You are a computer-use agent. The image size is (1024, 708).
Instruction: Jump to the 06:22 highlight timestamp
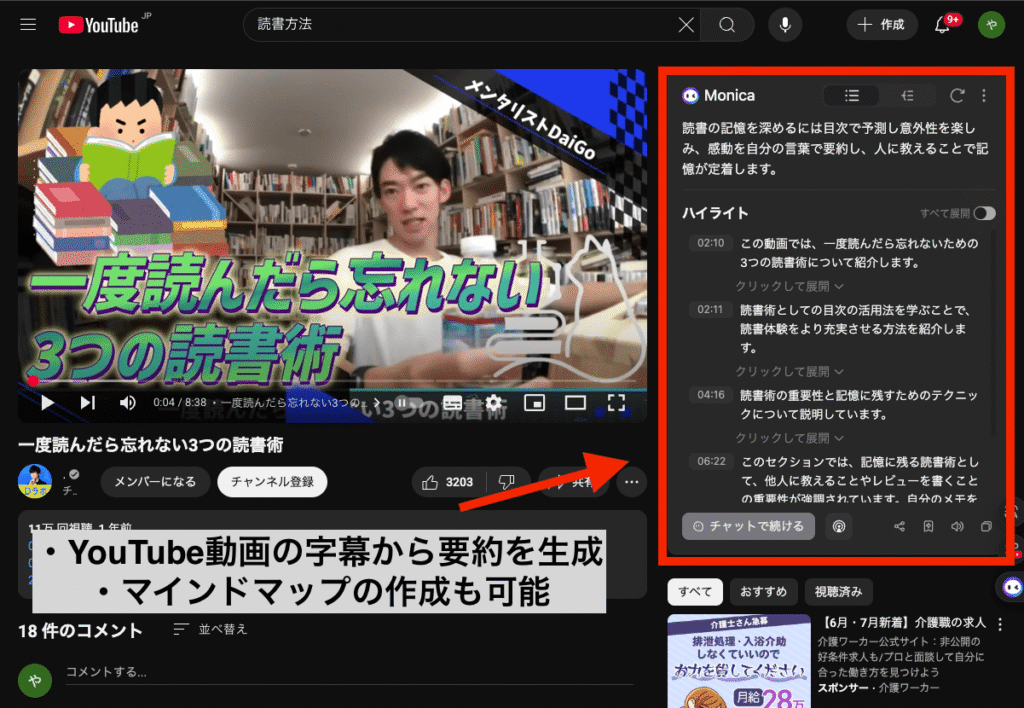click(x=711, y=461)
